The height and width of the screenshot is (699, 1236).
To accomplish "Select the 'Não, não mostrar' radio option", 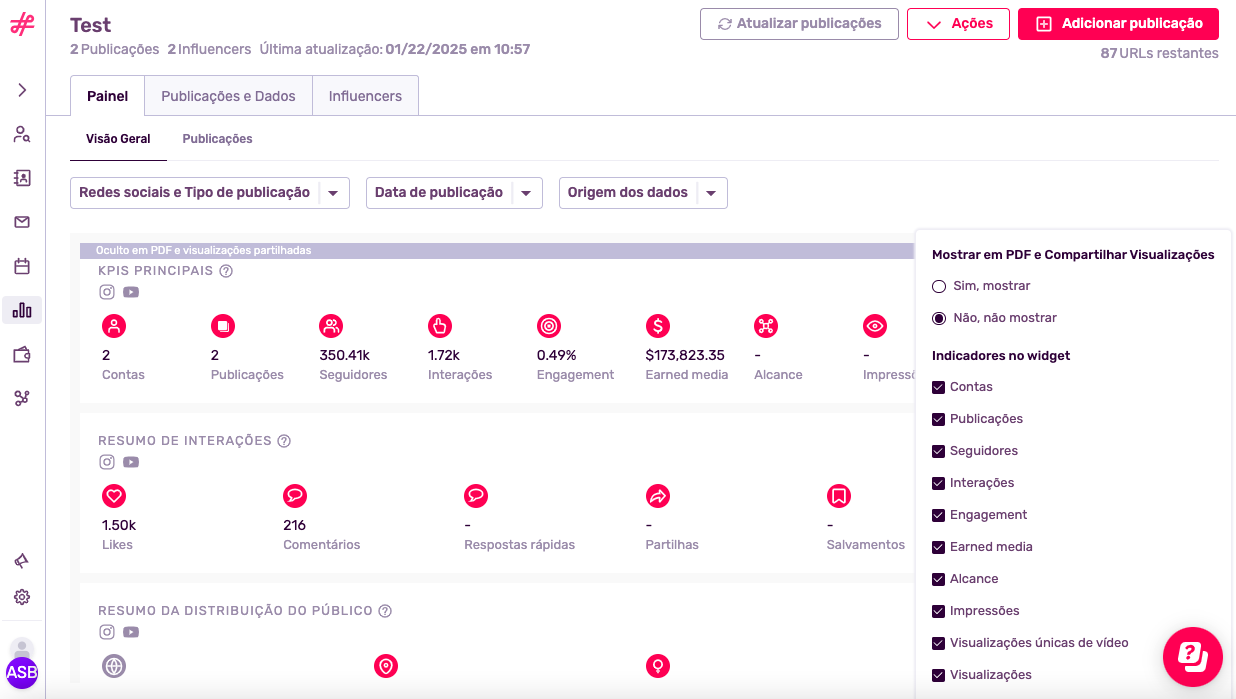I will [x=939, y=318].
